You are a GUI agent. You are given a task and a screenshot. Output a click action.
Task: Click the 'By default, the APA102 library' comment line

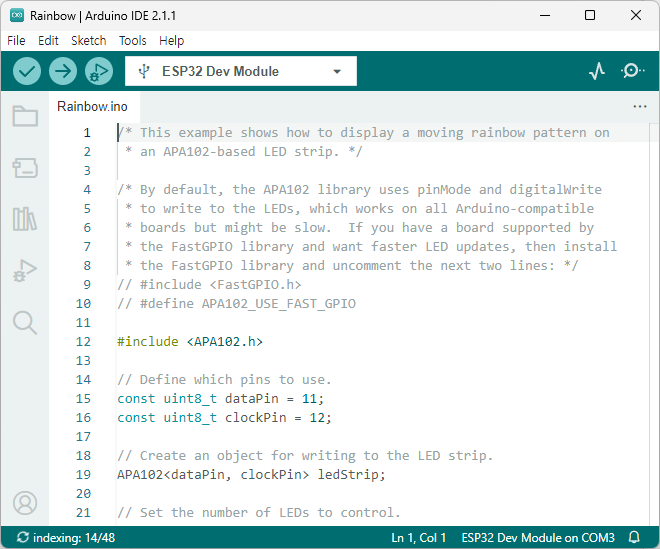coord(359,189)
